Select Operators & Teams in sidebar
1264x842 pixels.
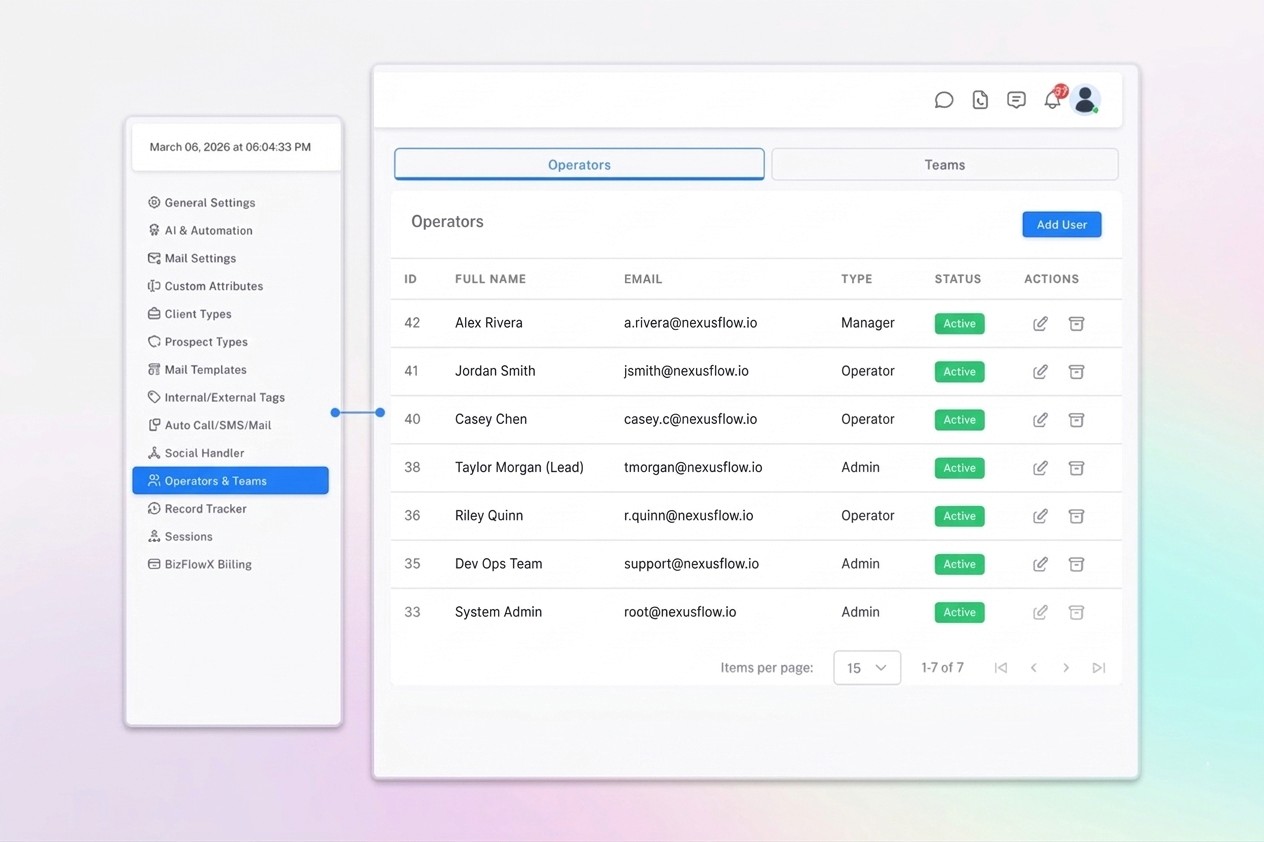(x=230, y=481)
